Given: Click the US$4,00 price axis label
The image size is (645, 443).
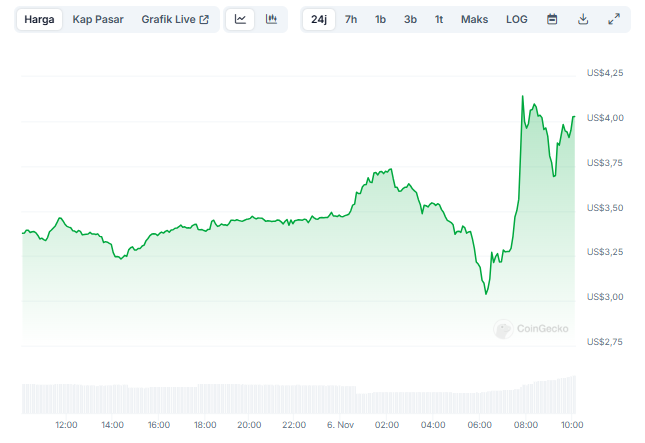Looking at the screenshot, I should (605, 118).
